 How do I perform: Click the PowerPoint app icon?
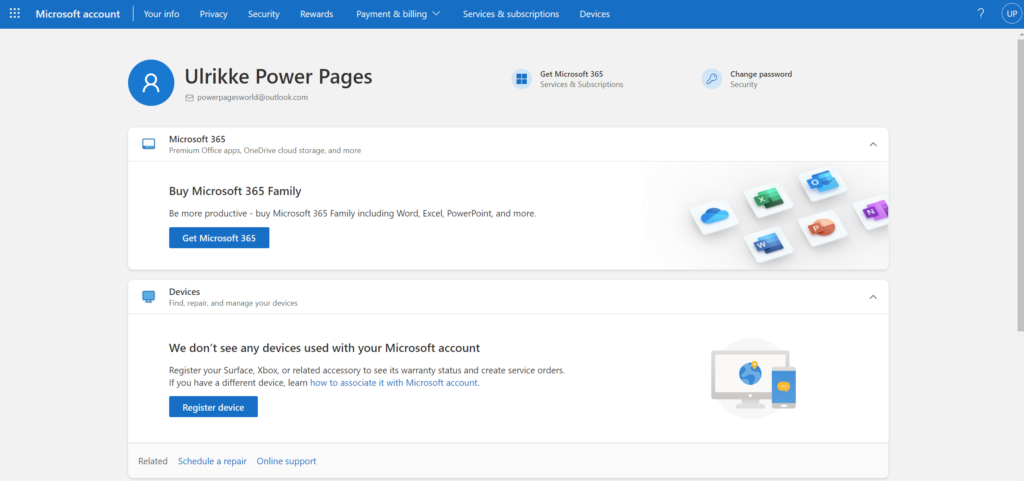coord(822,227)
